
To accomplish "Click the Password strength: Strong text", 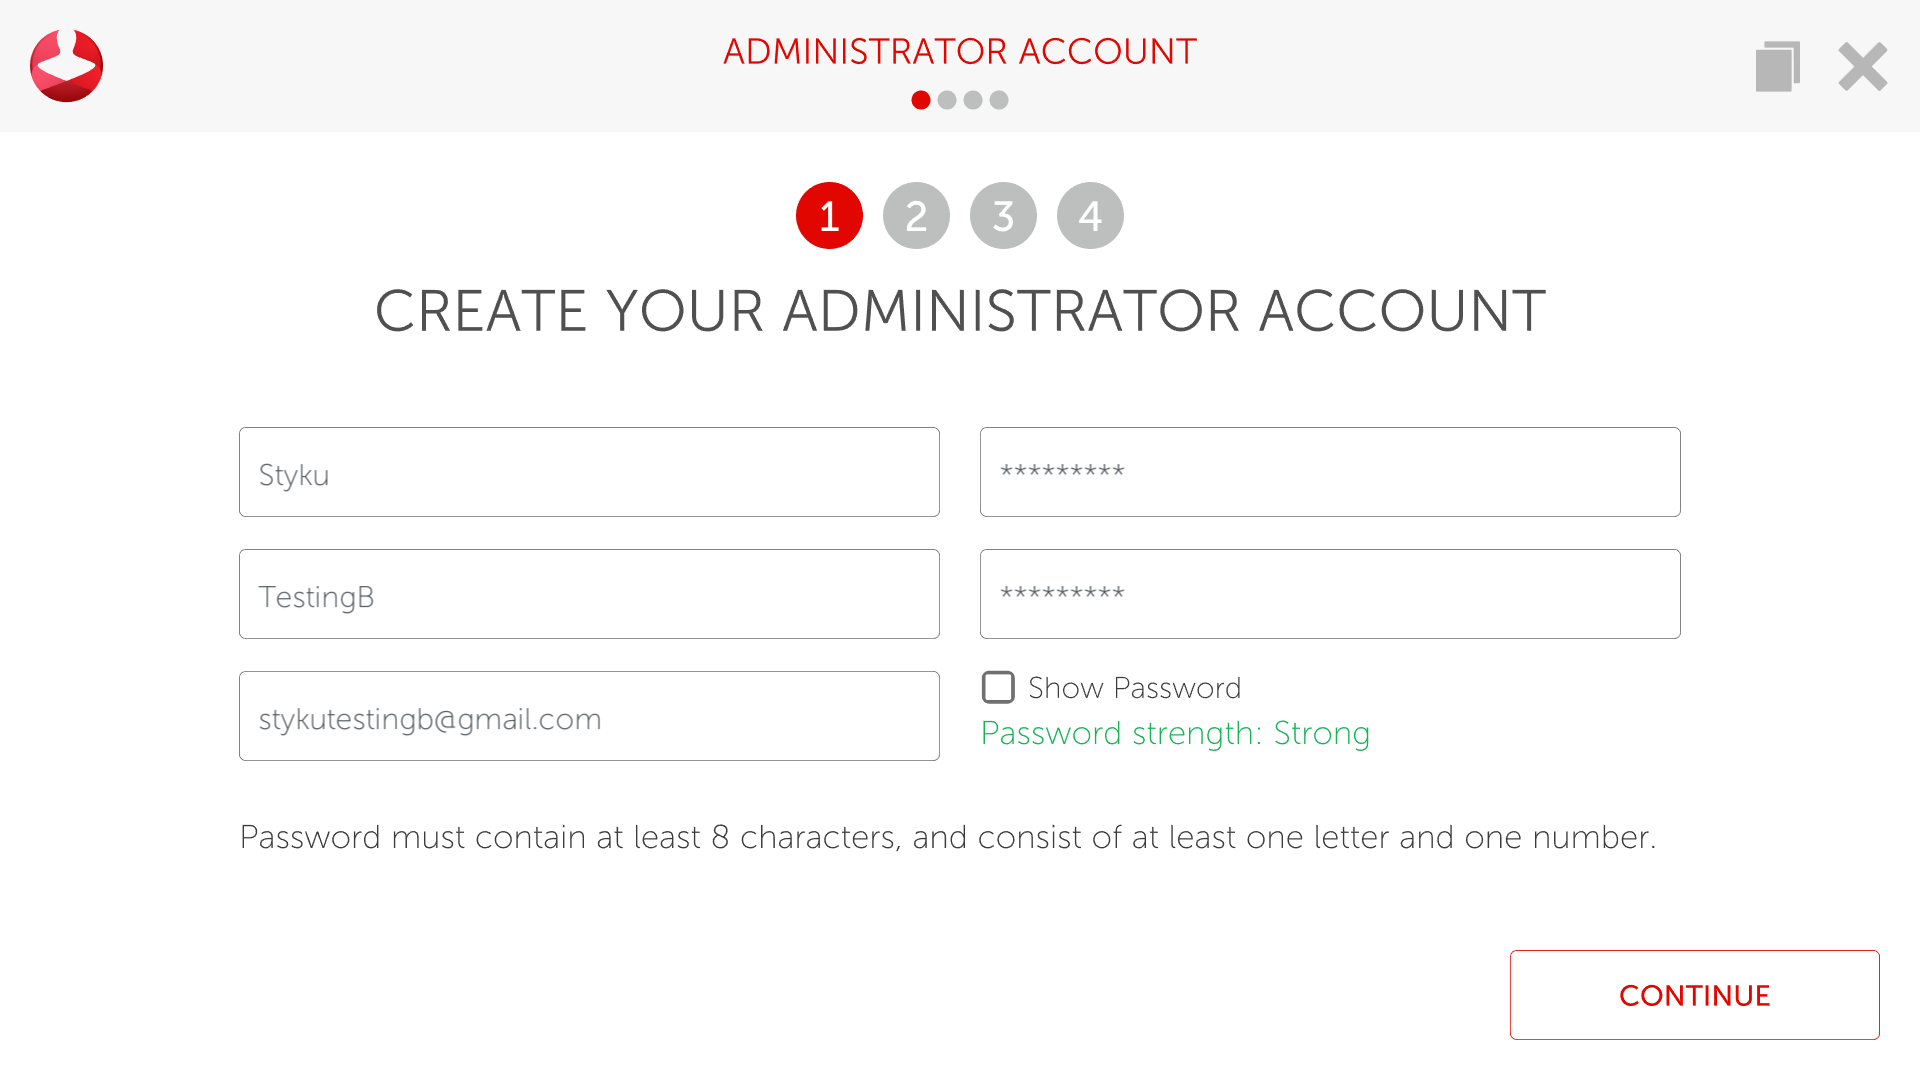I will coord(1175,733).
